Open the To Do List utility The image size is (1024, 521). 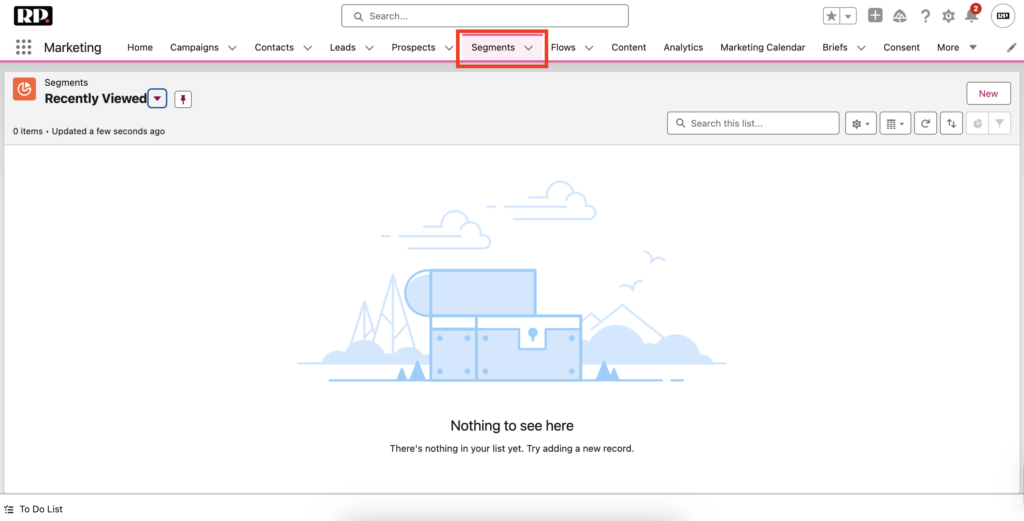click(34, 509)
